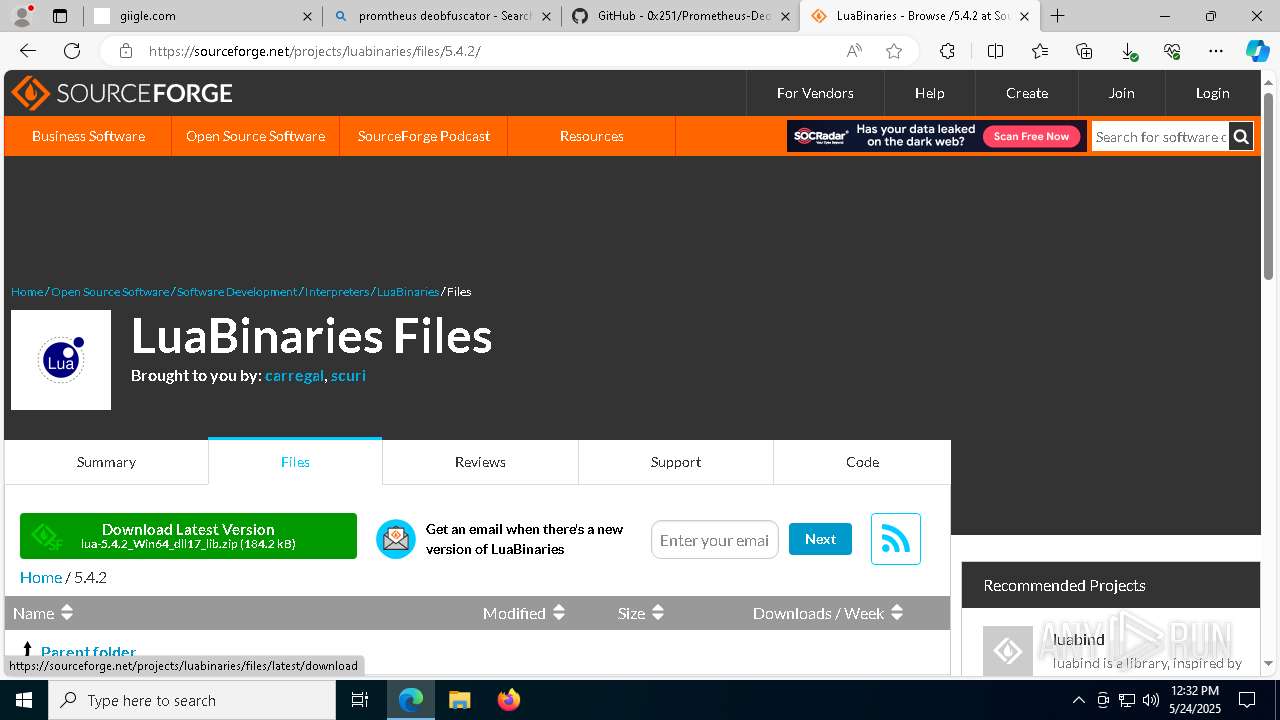Select the Files tab
Screen dimensions: 1280x720
point(295,462)
